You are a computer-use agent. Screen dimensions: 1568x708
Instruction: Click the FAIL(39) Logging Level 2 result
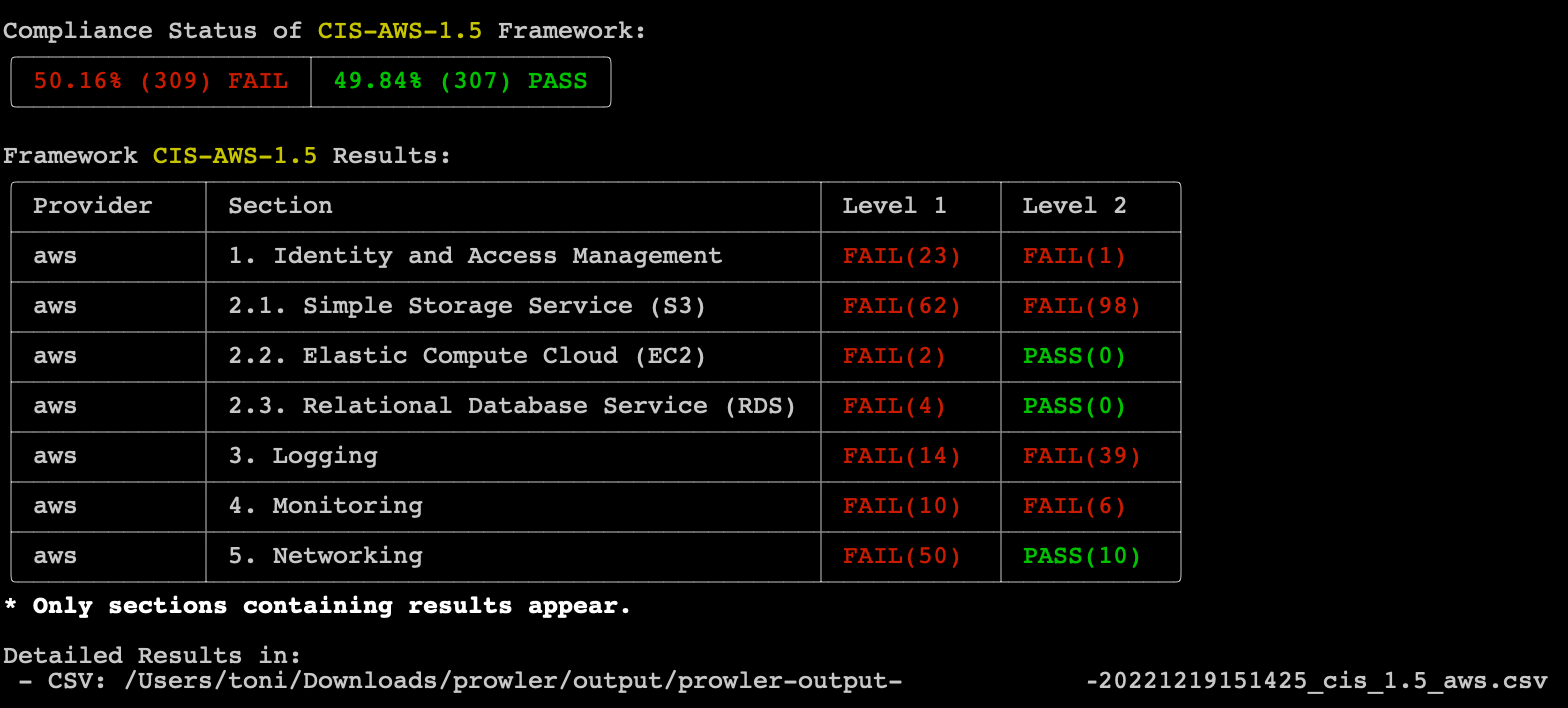tap(1081, 456)
